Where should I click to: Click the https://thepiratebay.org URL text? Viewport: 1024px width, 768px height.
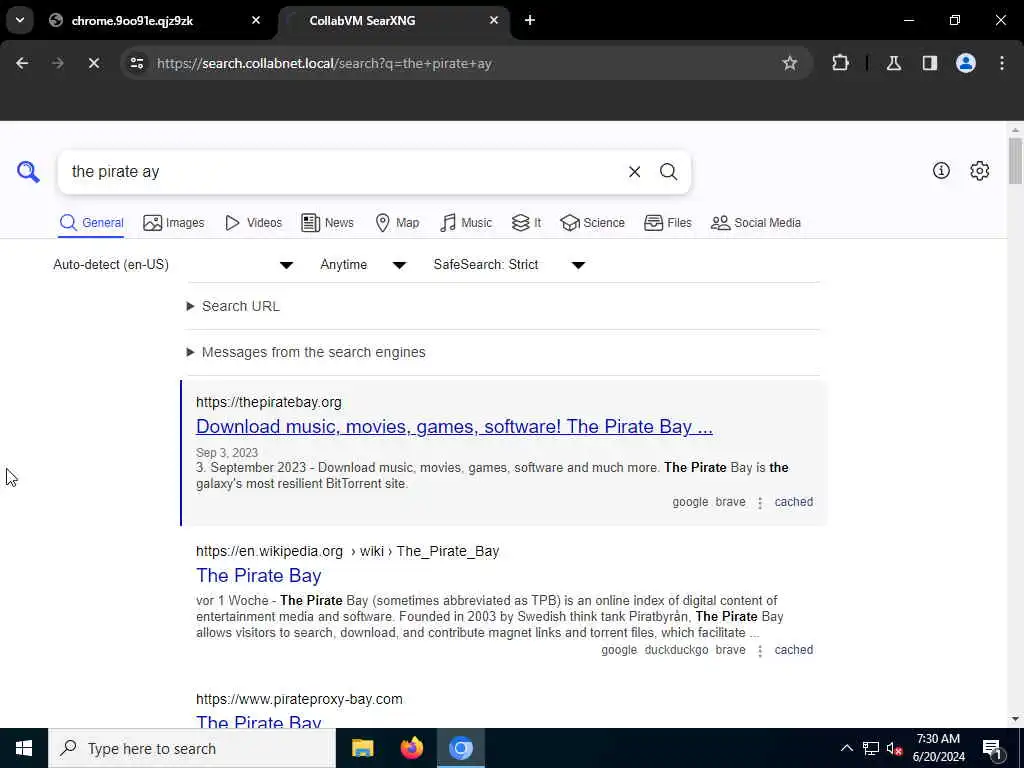[x=268, y=402]
